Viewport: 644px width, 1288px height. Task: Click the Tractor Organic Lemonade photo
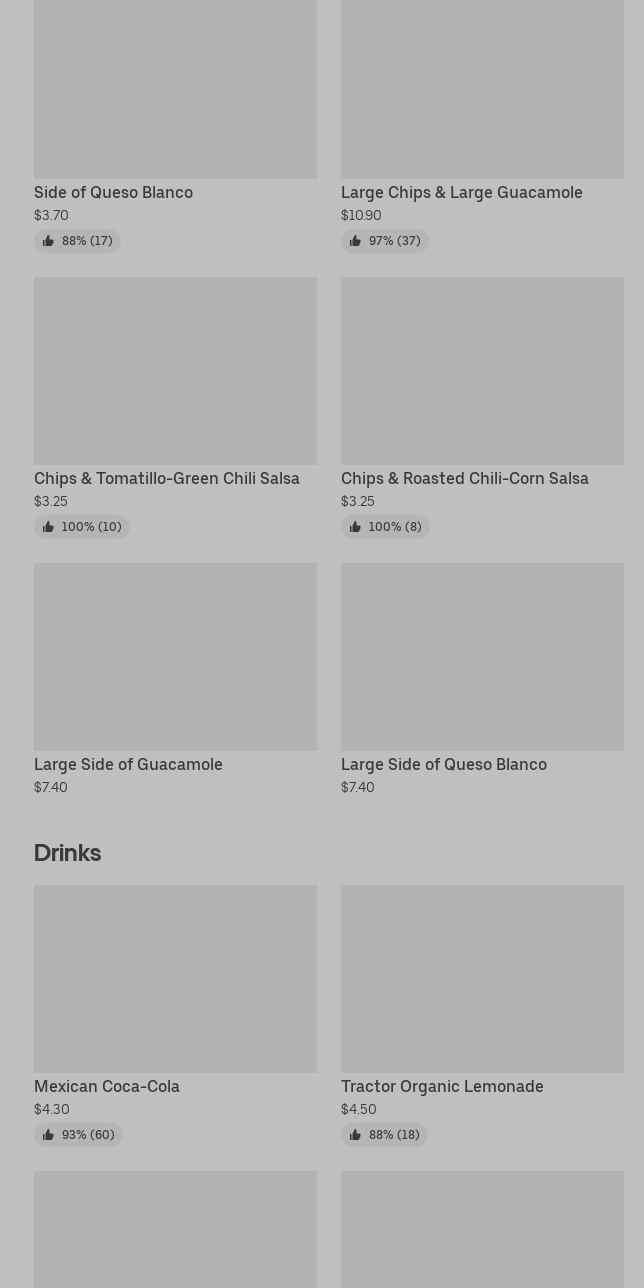(x=482, y=978)
